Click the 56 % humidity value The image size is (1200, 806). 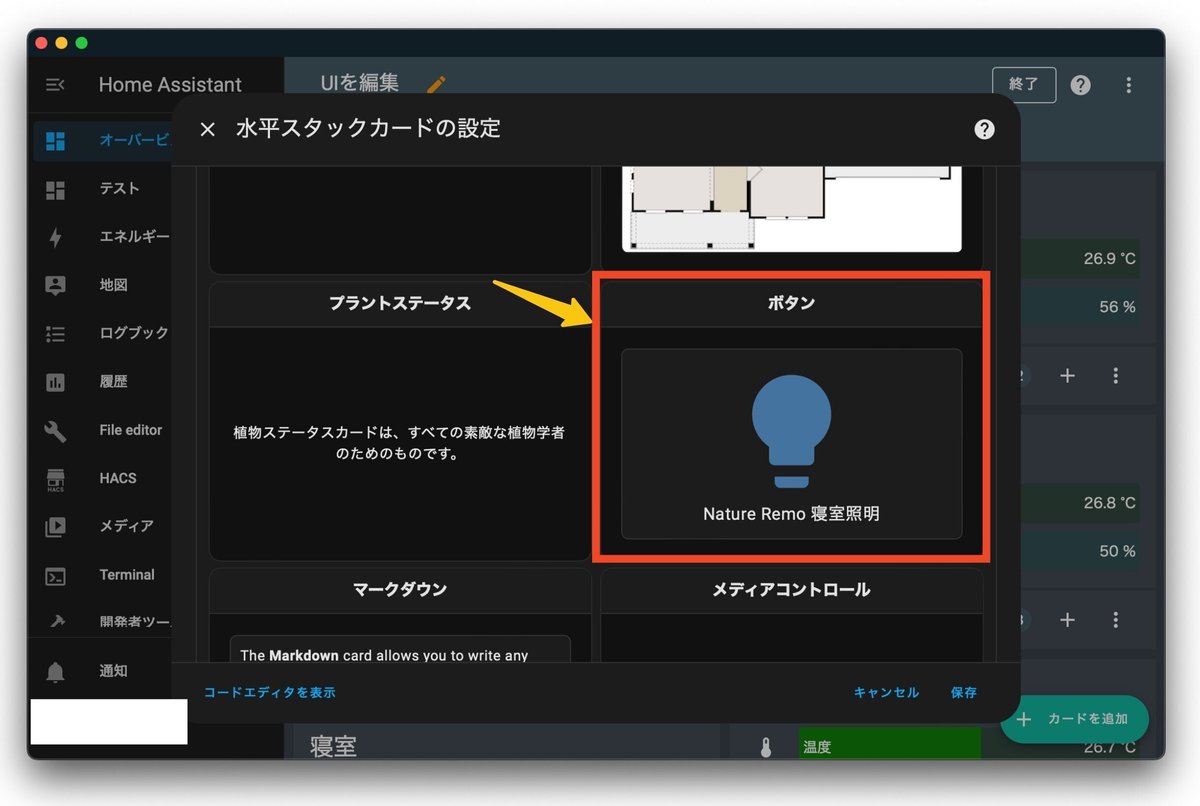tap(1118, 307)
